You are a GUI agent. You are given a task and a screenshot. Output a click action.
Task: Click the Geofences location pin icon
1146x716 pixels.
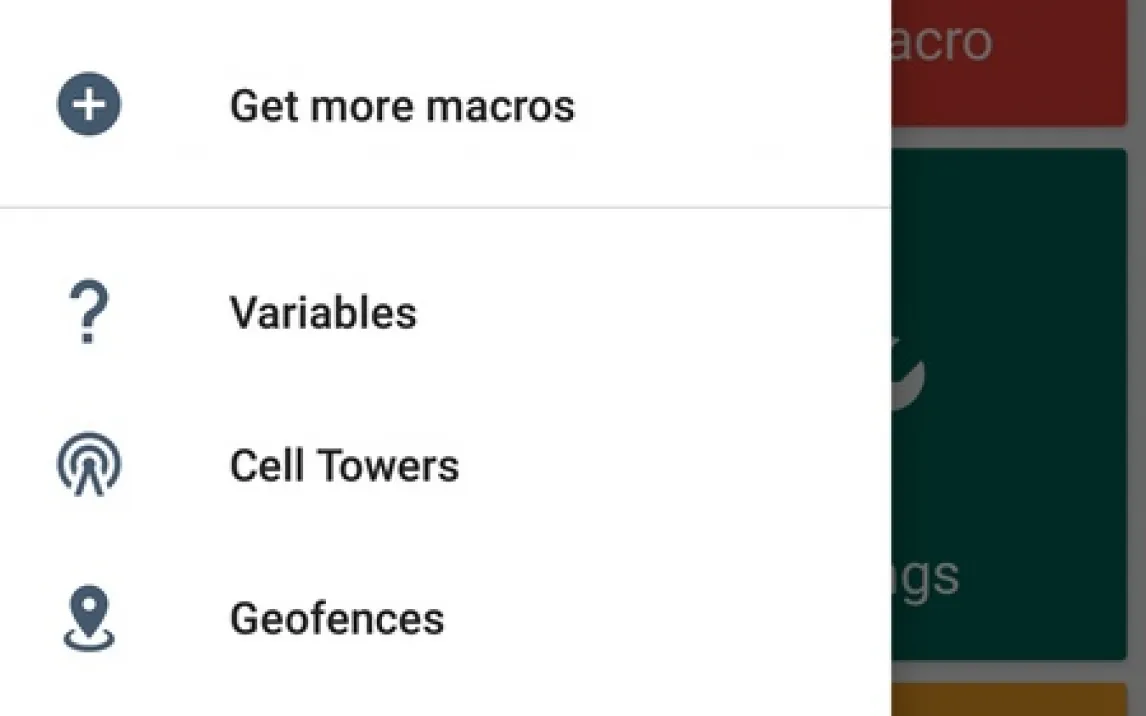tap(88, 618)
